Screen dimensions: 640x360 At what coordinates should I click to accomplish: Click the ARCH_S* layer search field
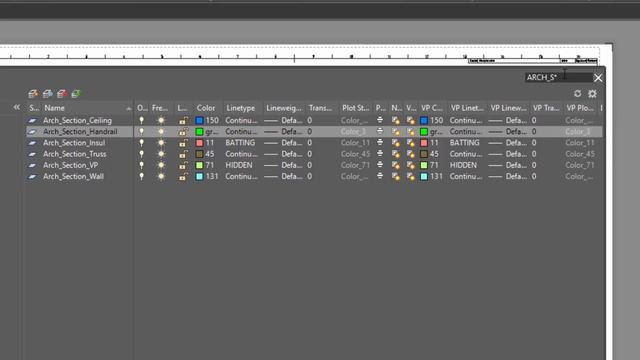tap(558, 77)
